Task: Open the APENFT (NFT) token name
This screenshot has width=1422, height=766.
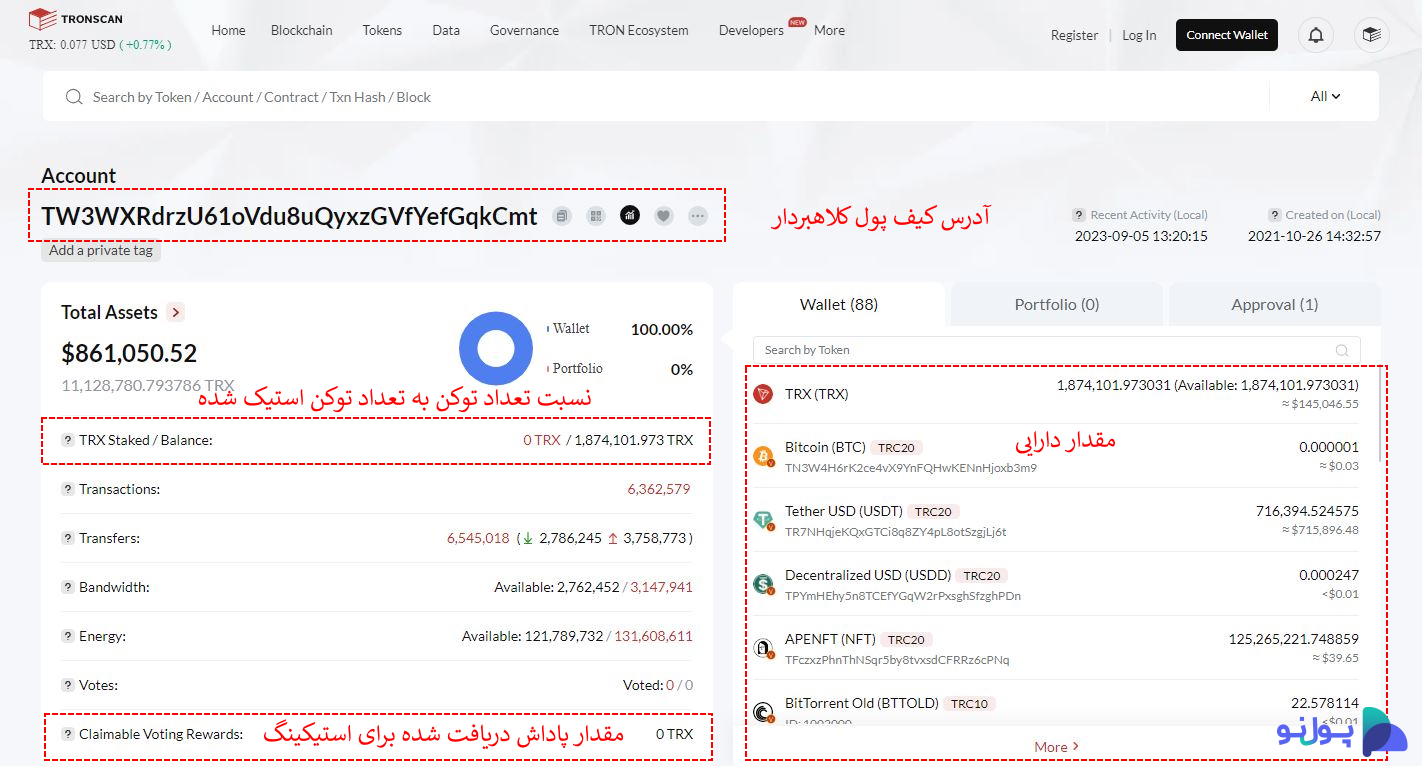Action: pos(830,639)
